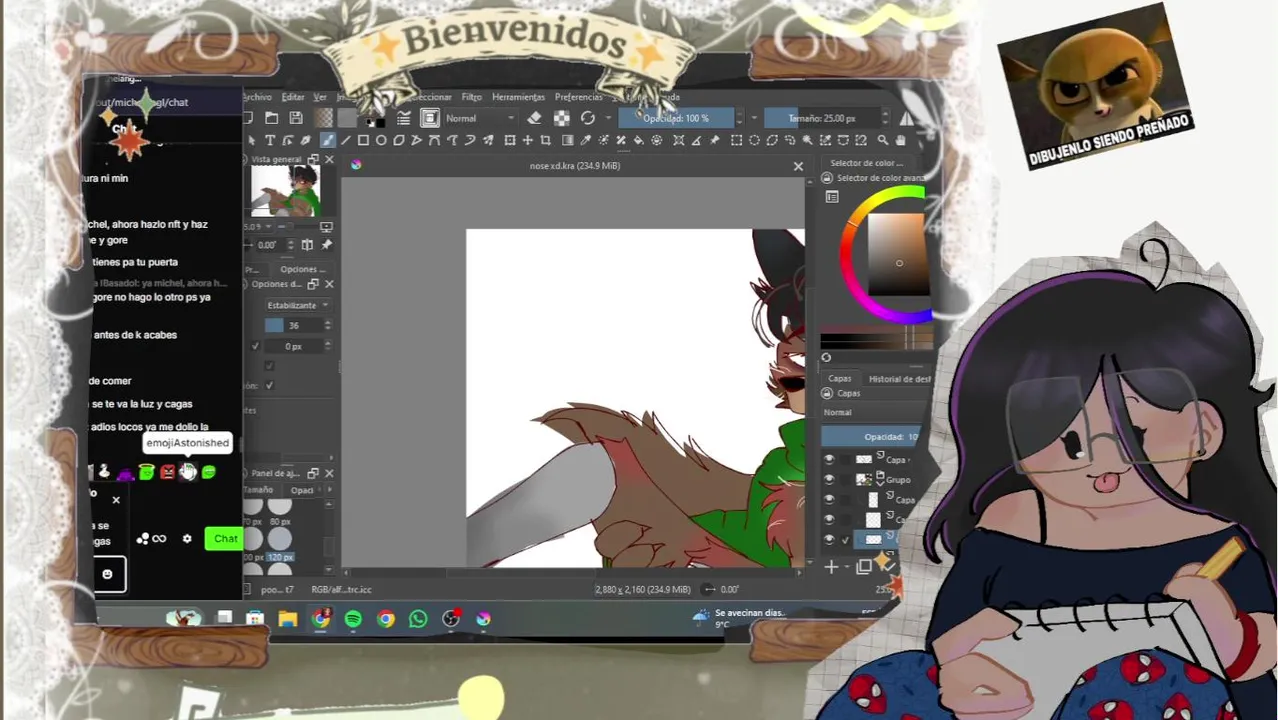
Task: Toggle the eye of the third layer row
Action: [x=829, y=499]
